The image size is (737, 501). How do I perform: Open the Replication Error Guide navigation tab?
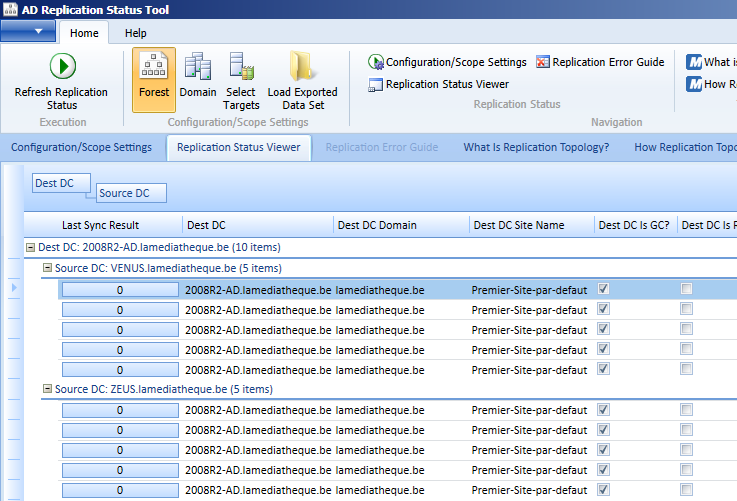pos(382,147)
